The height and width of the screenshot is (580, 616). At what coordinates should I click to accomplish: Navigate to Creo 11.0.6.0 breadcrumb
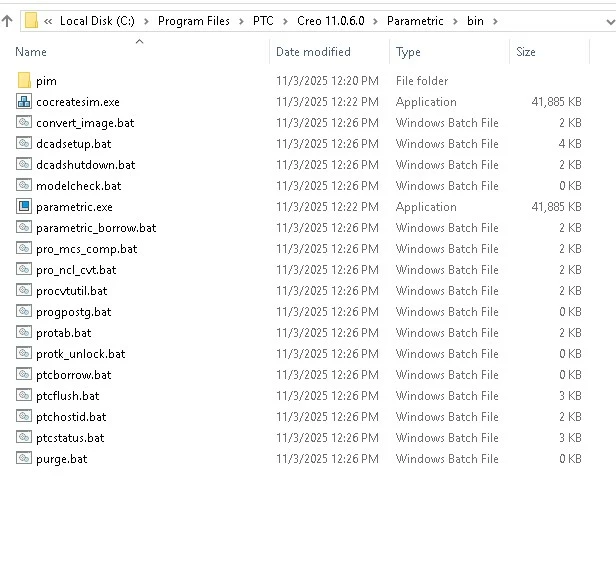click(331, 21)
